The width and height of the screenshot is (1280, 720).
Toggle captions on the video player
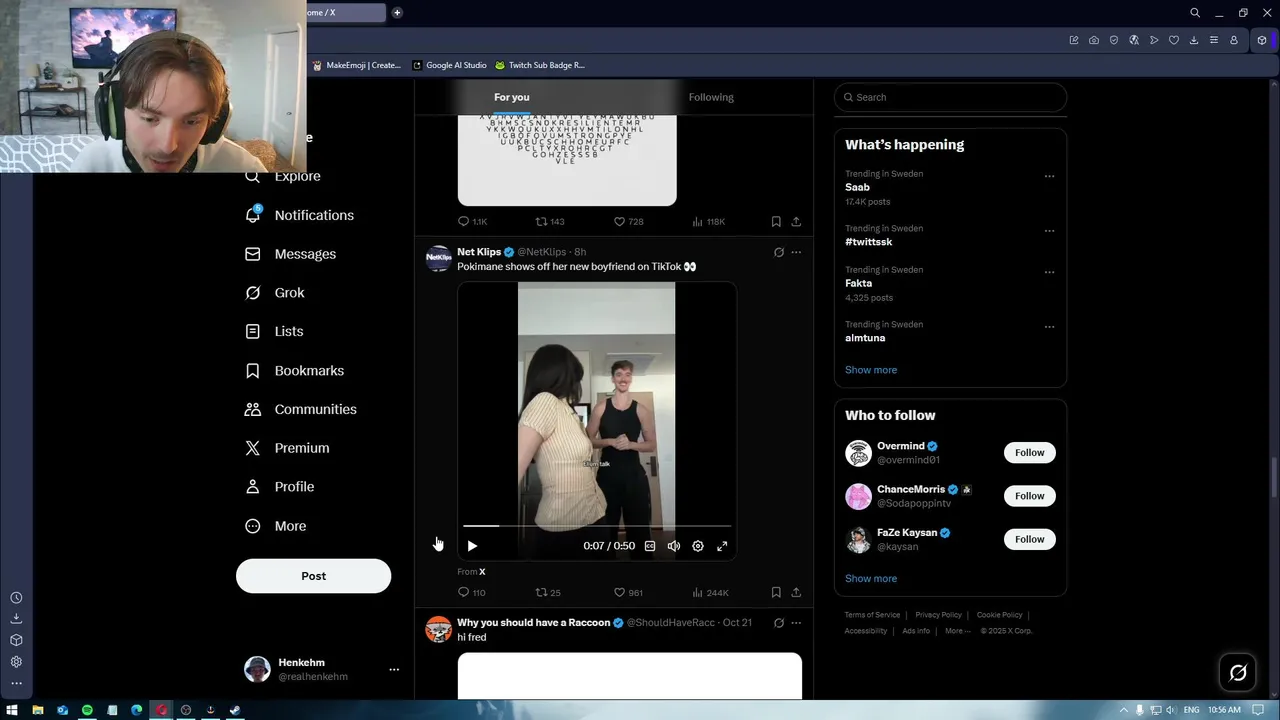click(650, 546)
